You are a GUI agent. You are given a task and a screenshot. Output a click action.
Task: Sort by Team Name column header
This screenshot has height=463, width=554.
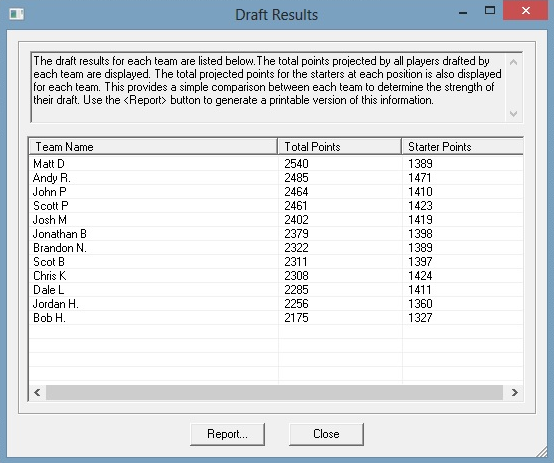[153, 147]
